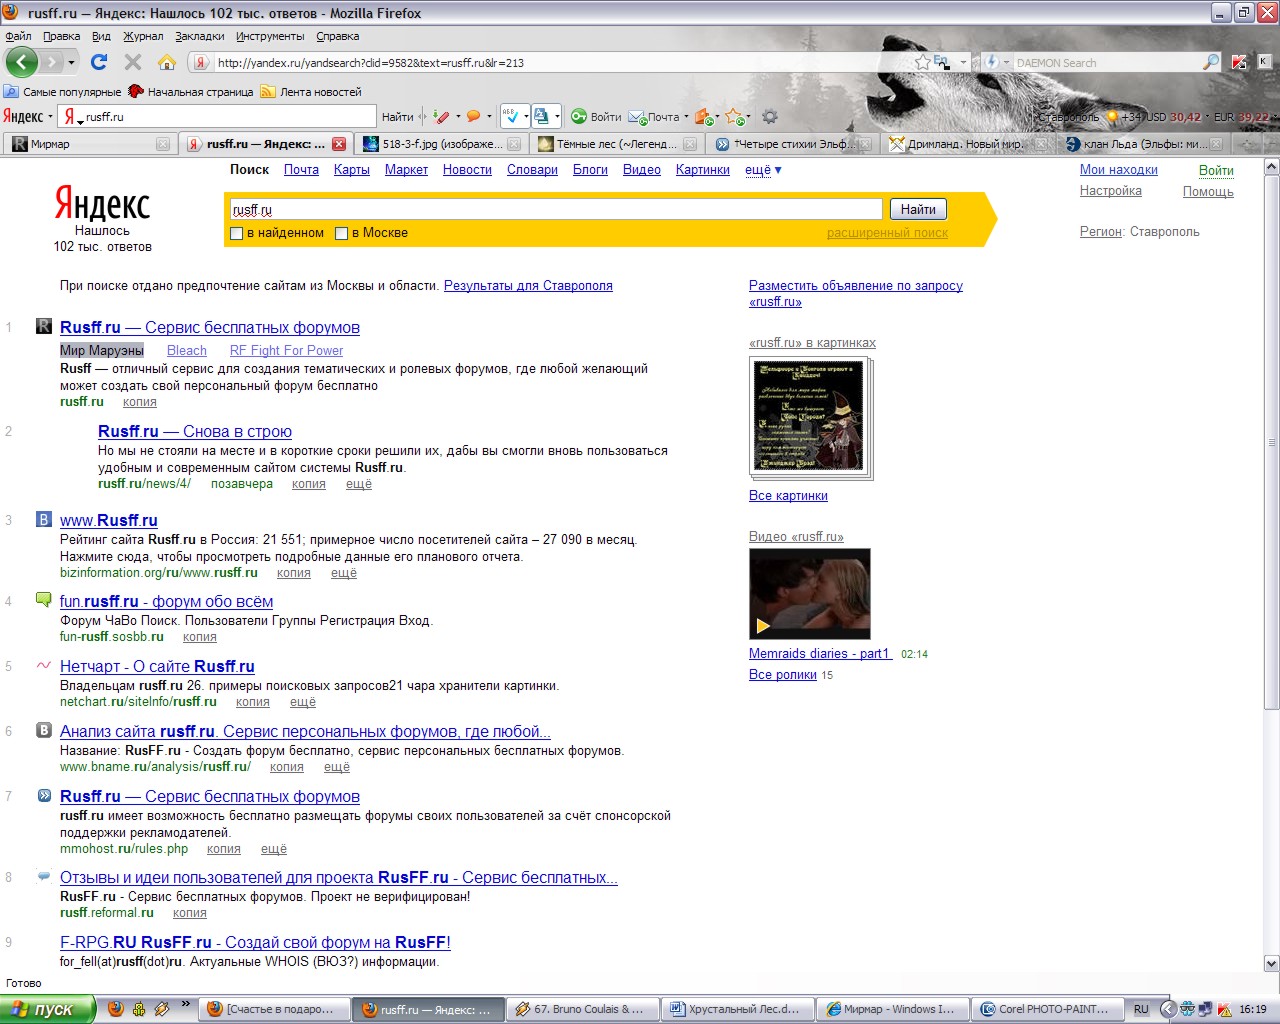The width and height of the screenshot is (1280, 1024).
Task: Enable the 'в найденном' checkbox
Action: pyautogui.click(x=237, y=233)
